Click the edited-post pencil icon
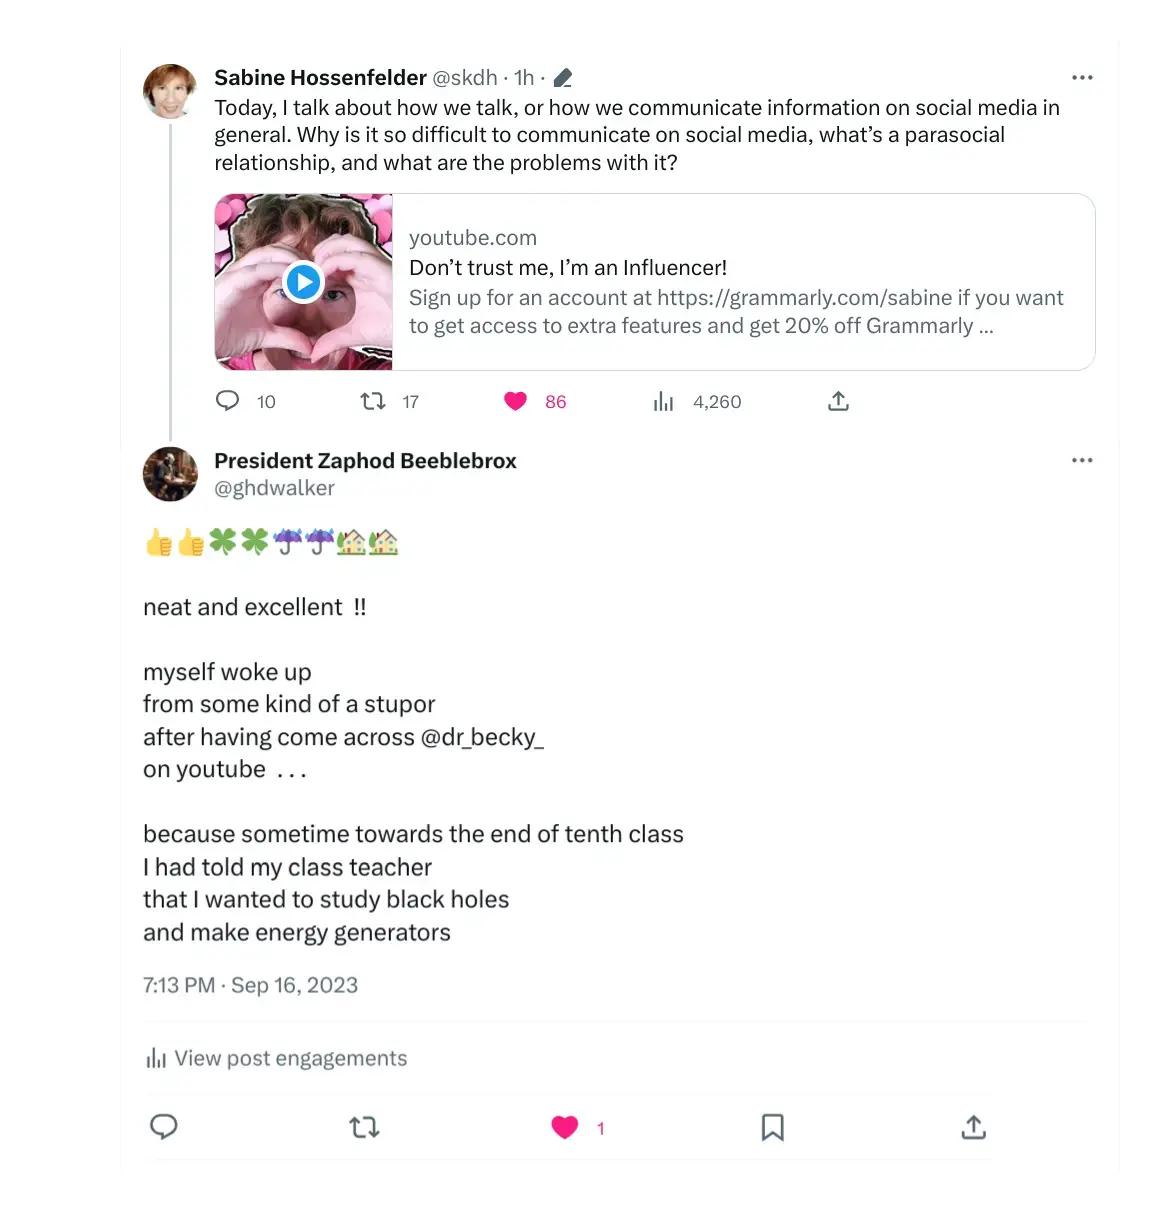 563,78
